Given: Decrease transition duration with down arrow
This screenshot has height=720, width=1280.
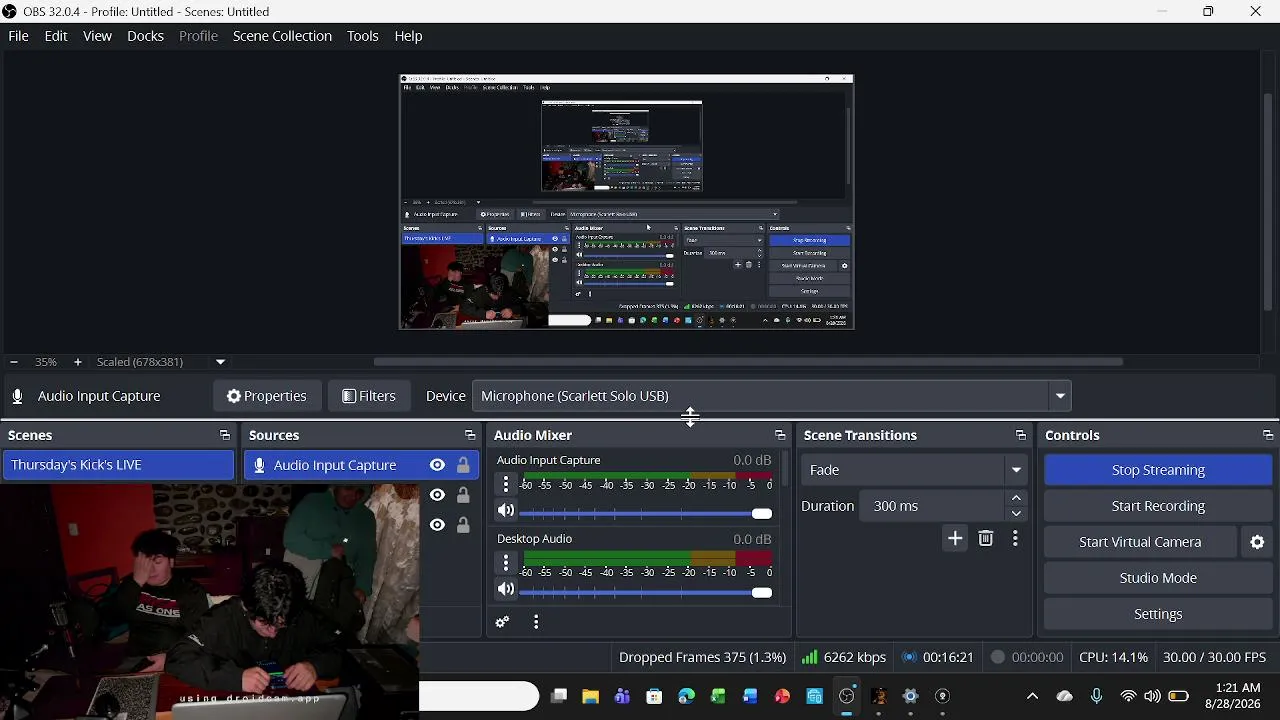Looking at the screenshot, I should [x=1017, y=514].
